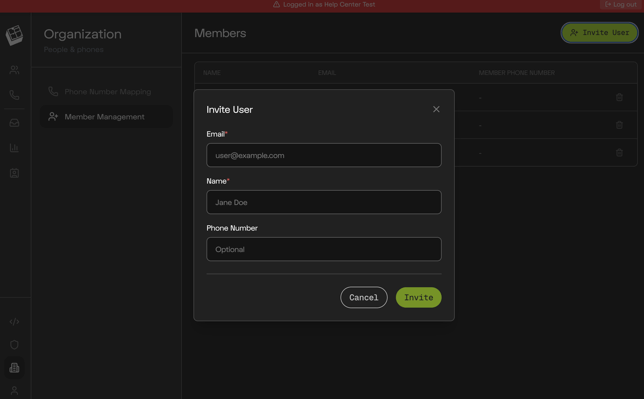Click the green Invite button

(419, 298)
